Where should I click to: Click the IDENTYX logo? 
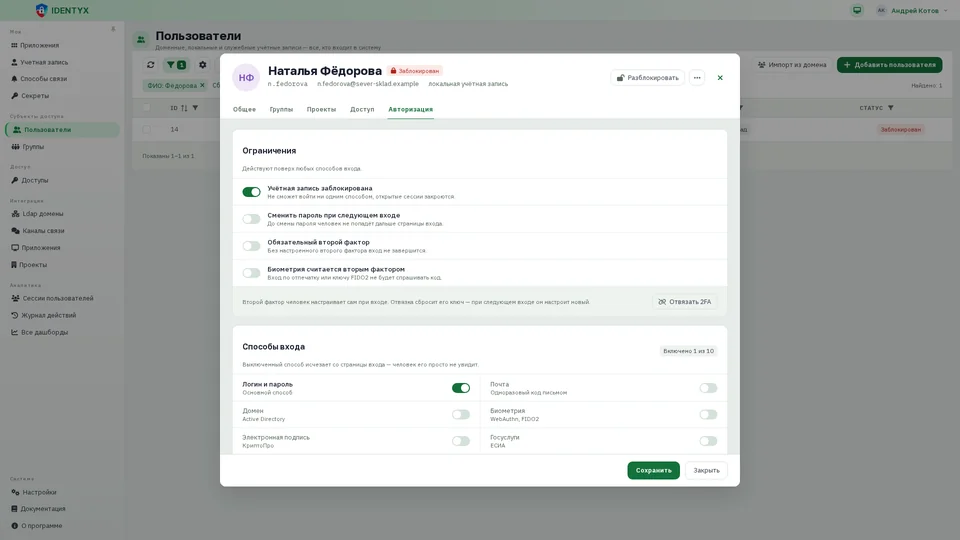[x=62, y=10]
